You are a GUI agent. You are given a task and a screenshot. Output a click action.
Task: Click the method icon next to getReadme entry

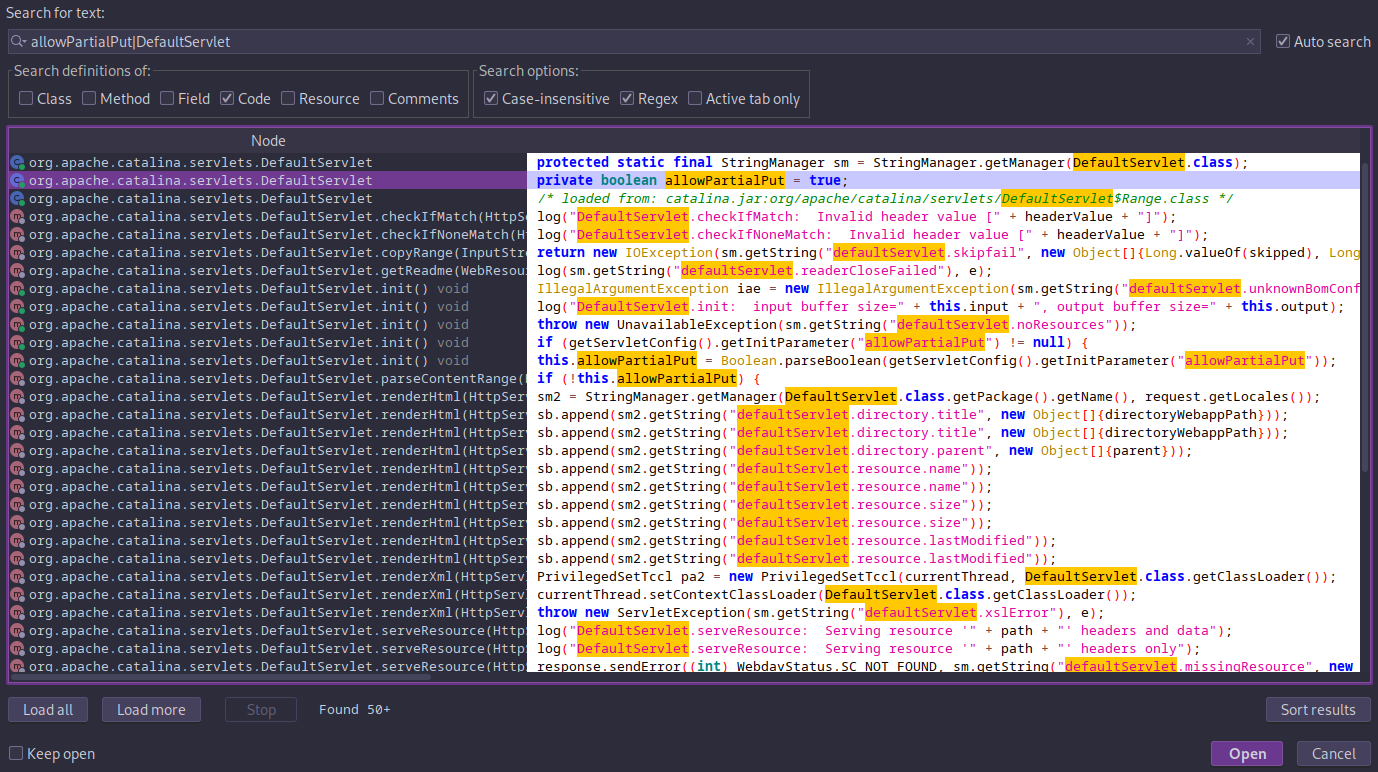pyautogui.click(x=18, y=270)
